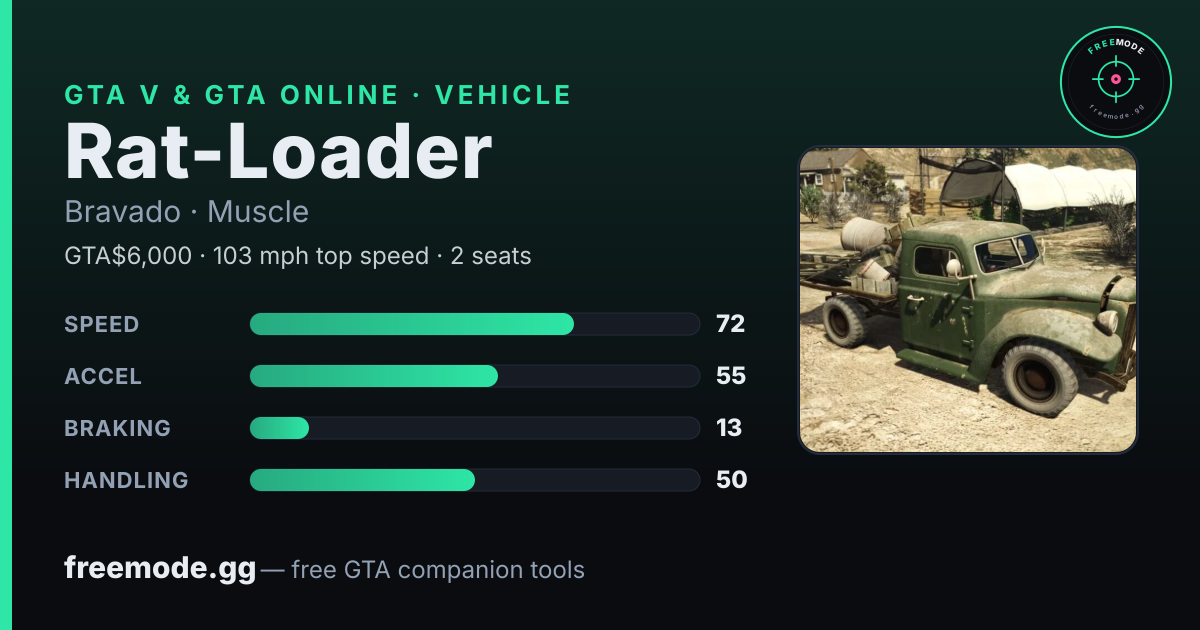Image resolution: width=1200 pixels, height=630 pixels.
Task: Click the braking value 13
Action: tap(729, 428)
